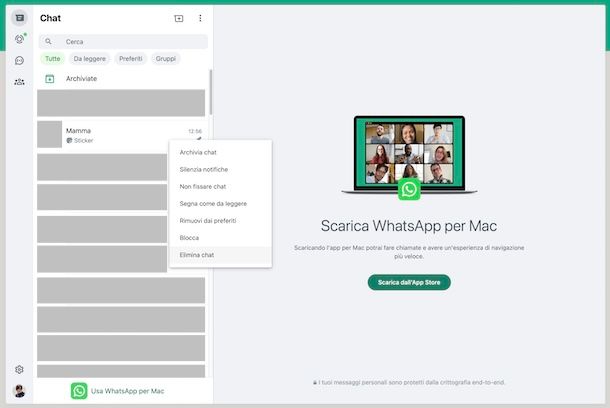
Task: Click the laptop video call illustration
Action: tap(409, 156)
